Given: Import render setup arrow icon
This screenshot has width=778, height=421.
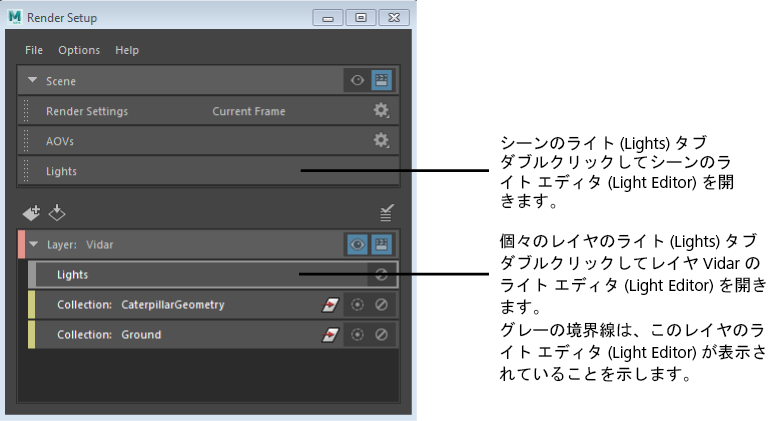Looking at the screenshot, I should 57,212.
